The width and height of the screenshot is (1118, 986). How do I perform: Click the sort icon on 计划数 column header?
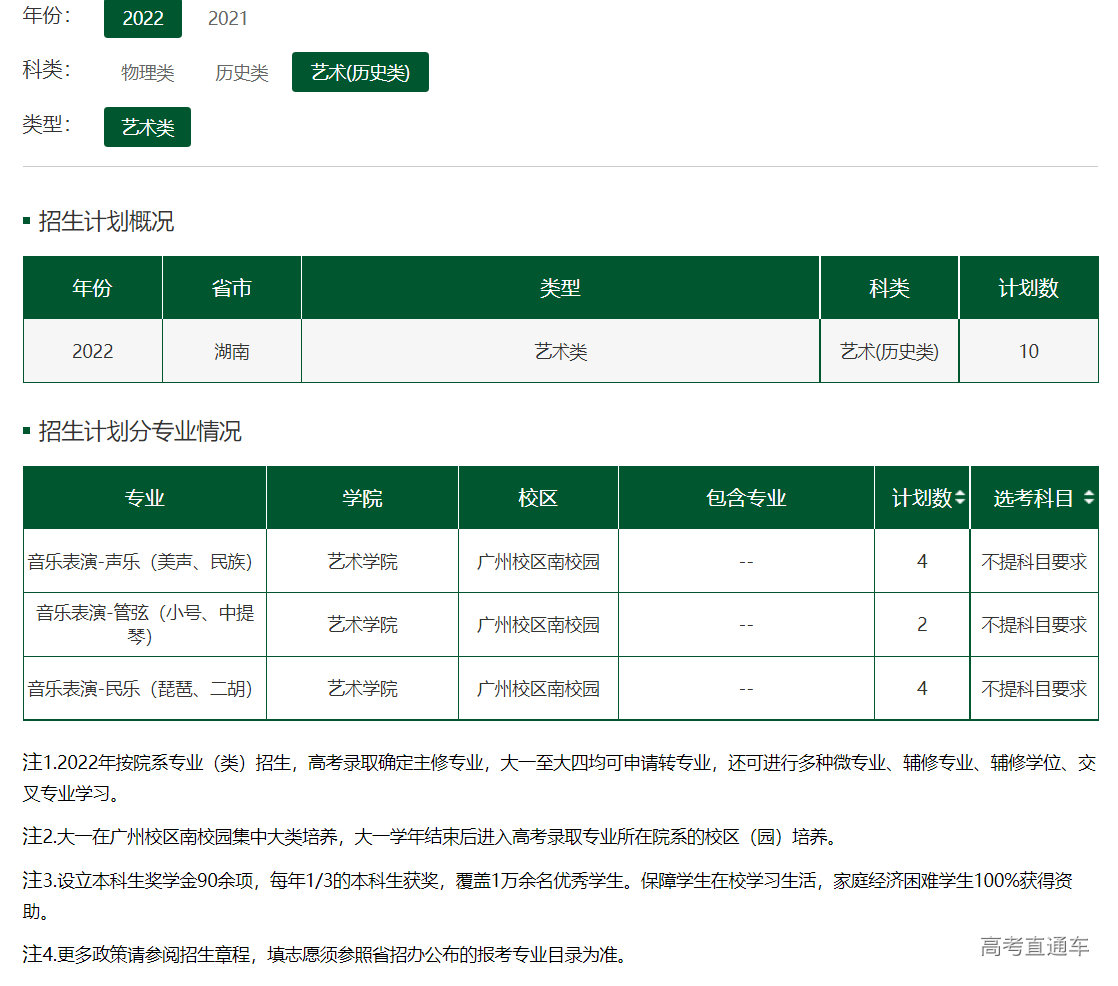tap(958, 497)
